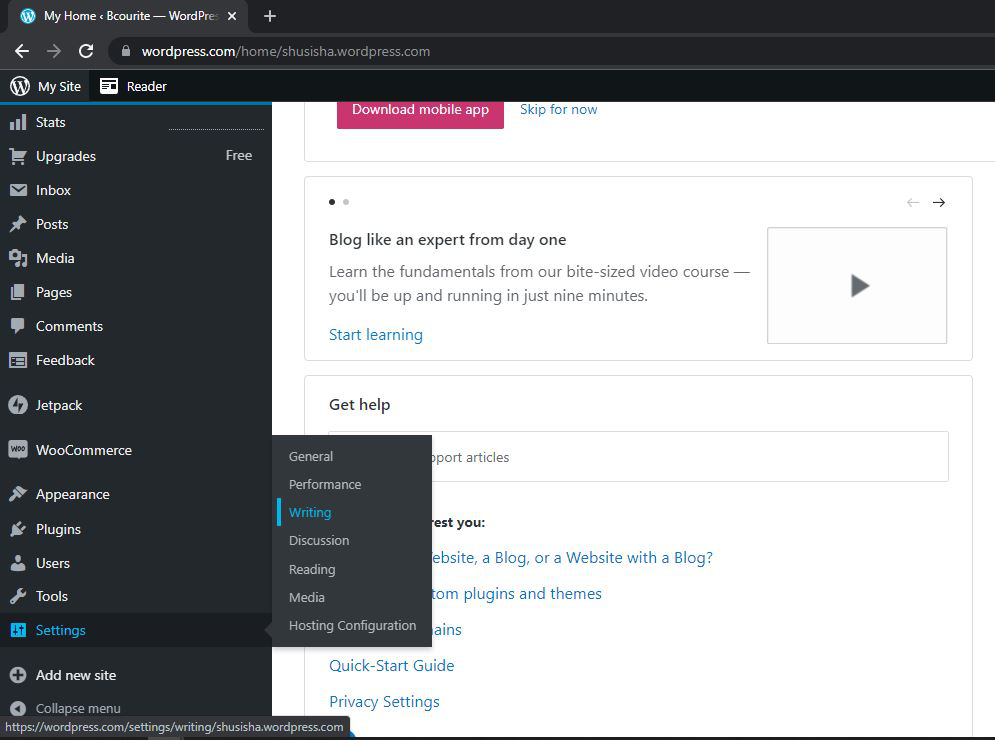The width and height of the screenshot is (995, 740).
Task: Select the Stats label in sidebar
Action: [51, 122]
